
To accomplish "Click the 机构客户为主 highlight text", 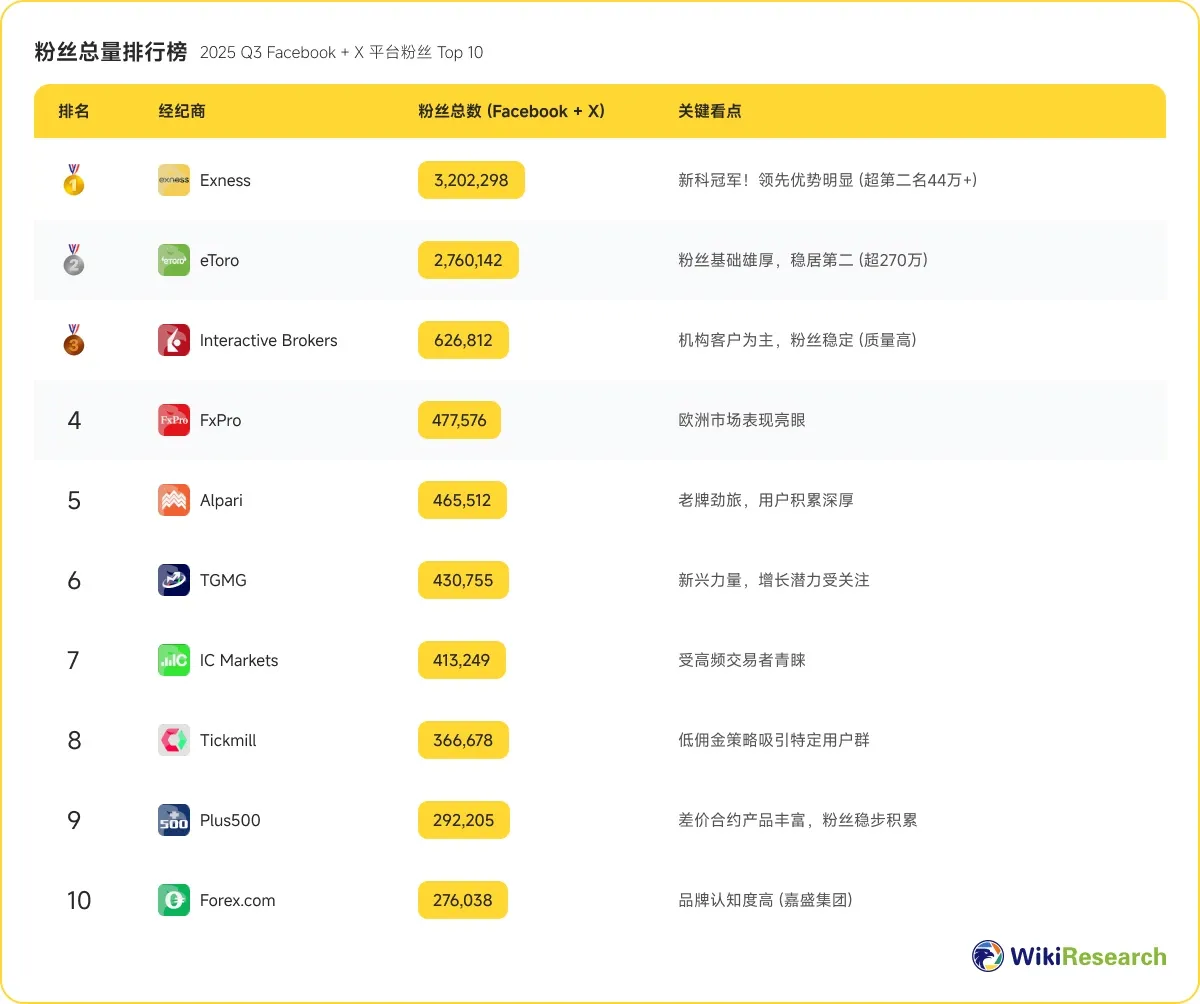I will point(797,340).
